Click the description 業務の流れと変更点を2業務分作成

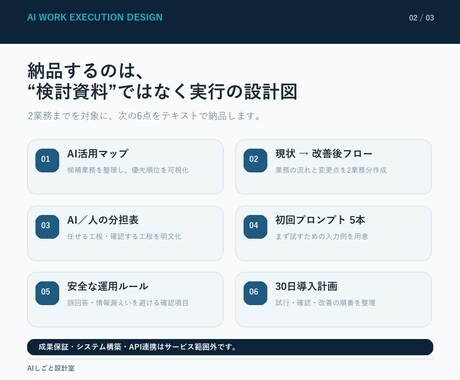[x=331, y=170]
